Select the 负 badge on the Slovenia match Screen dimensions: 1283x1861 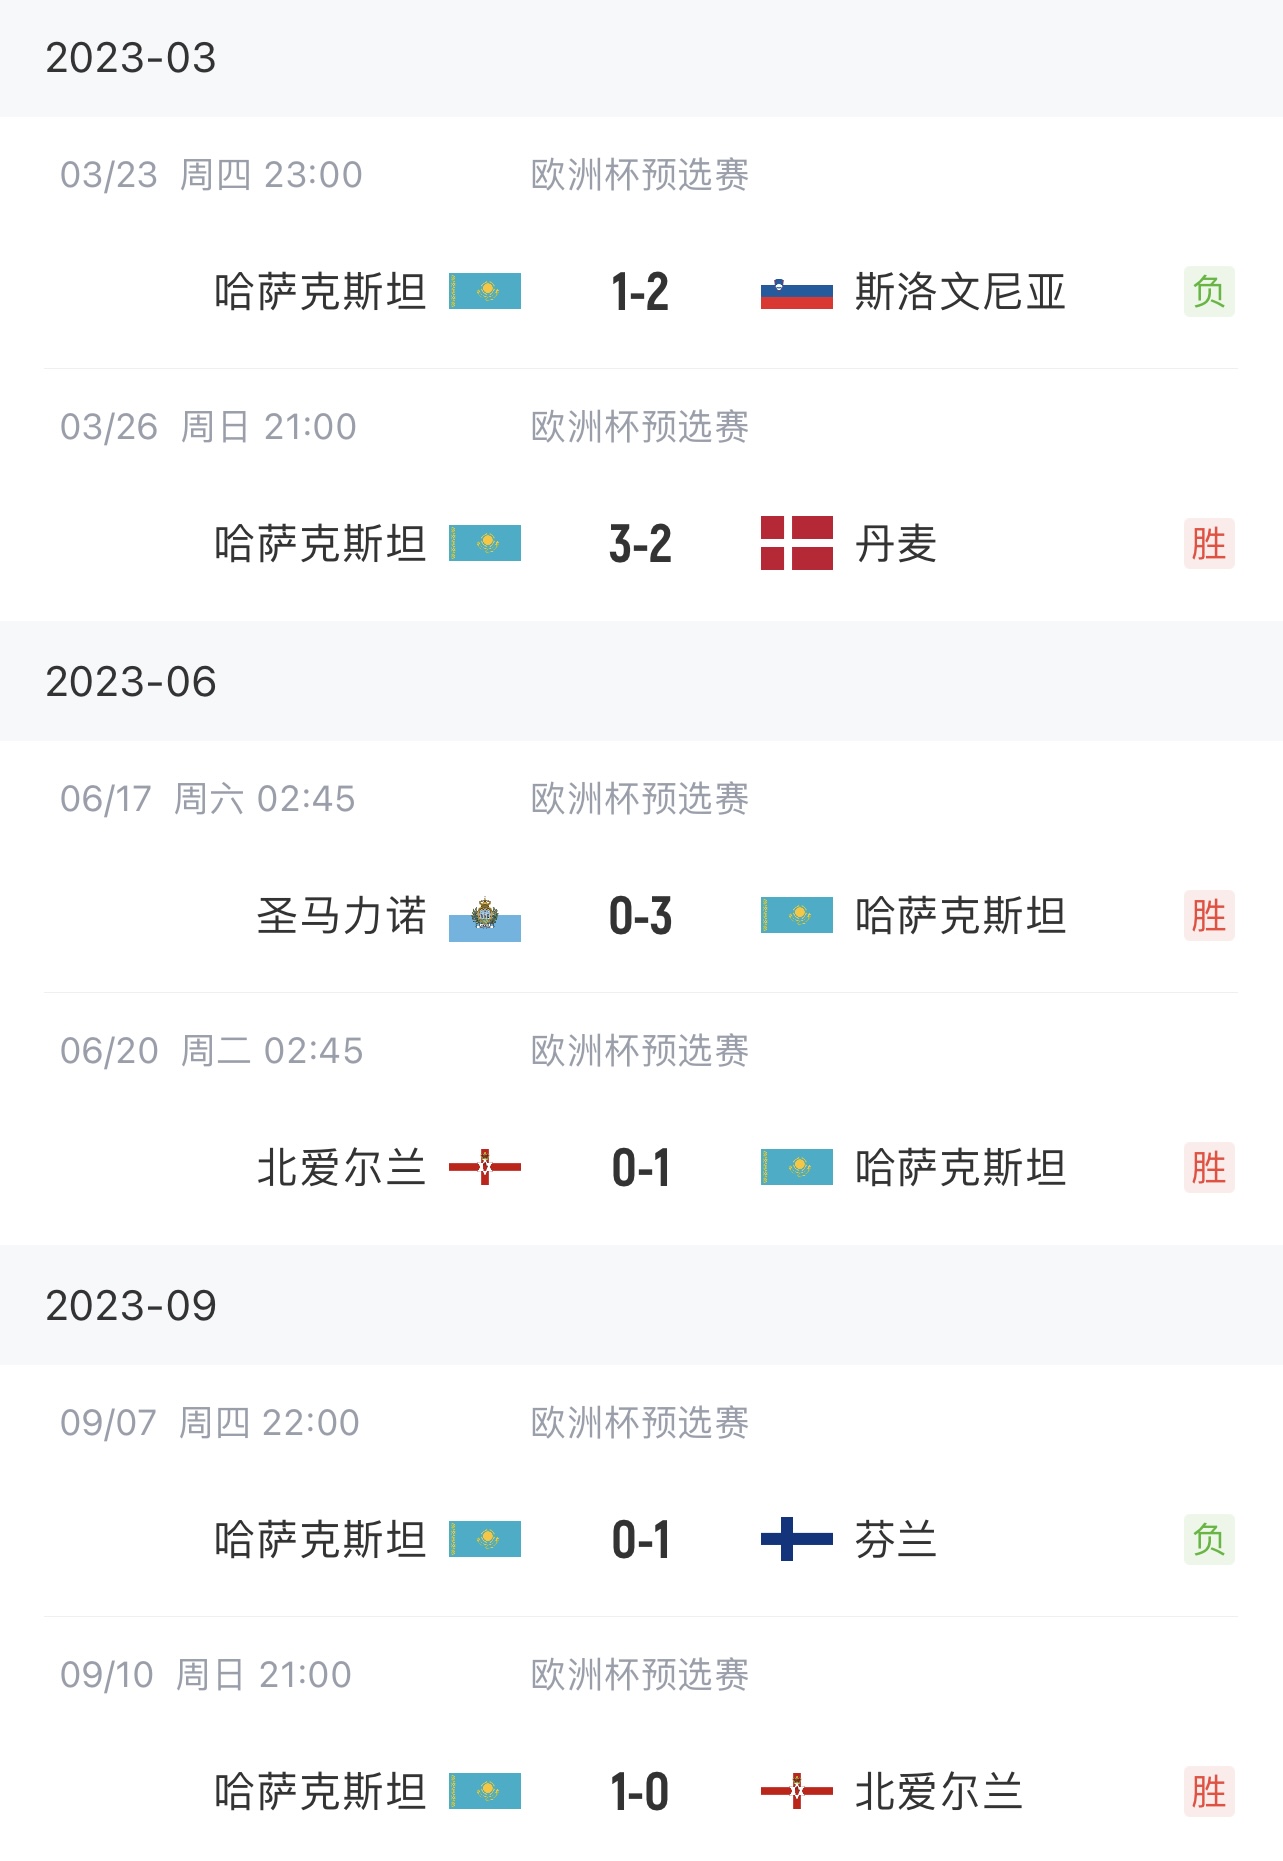(1209, 292)
